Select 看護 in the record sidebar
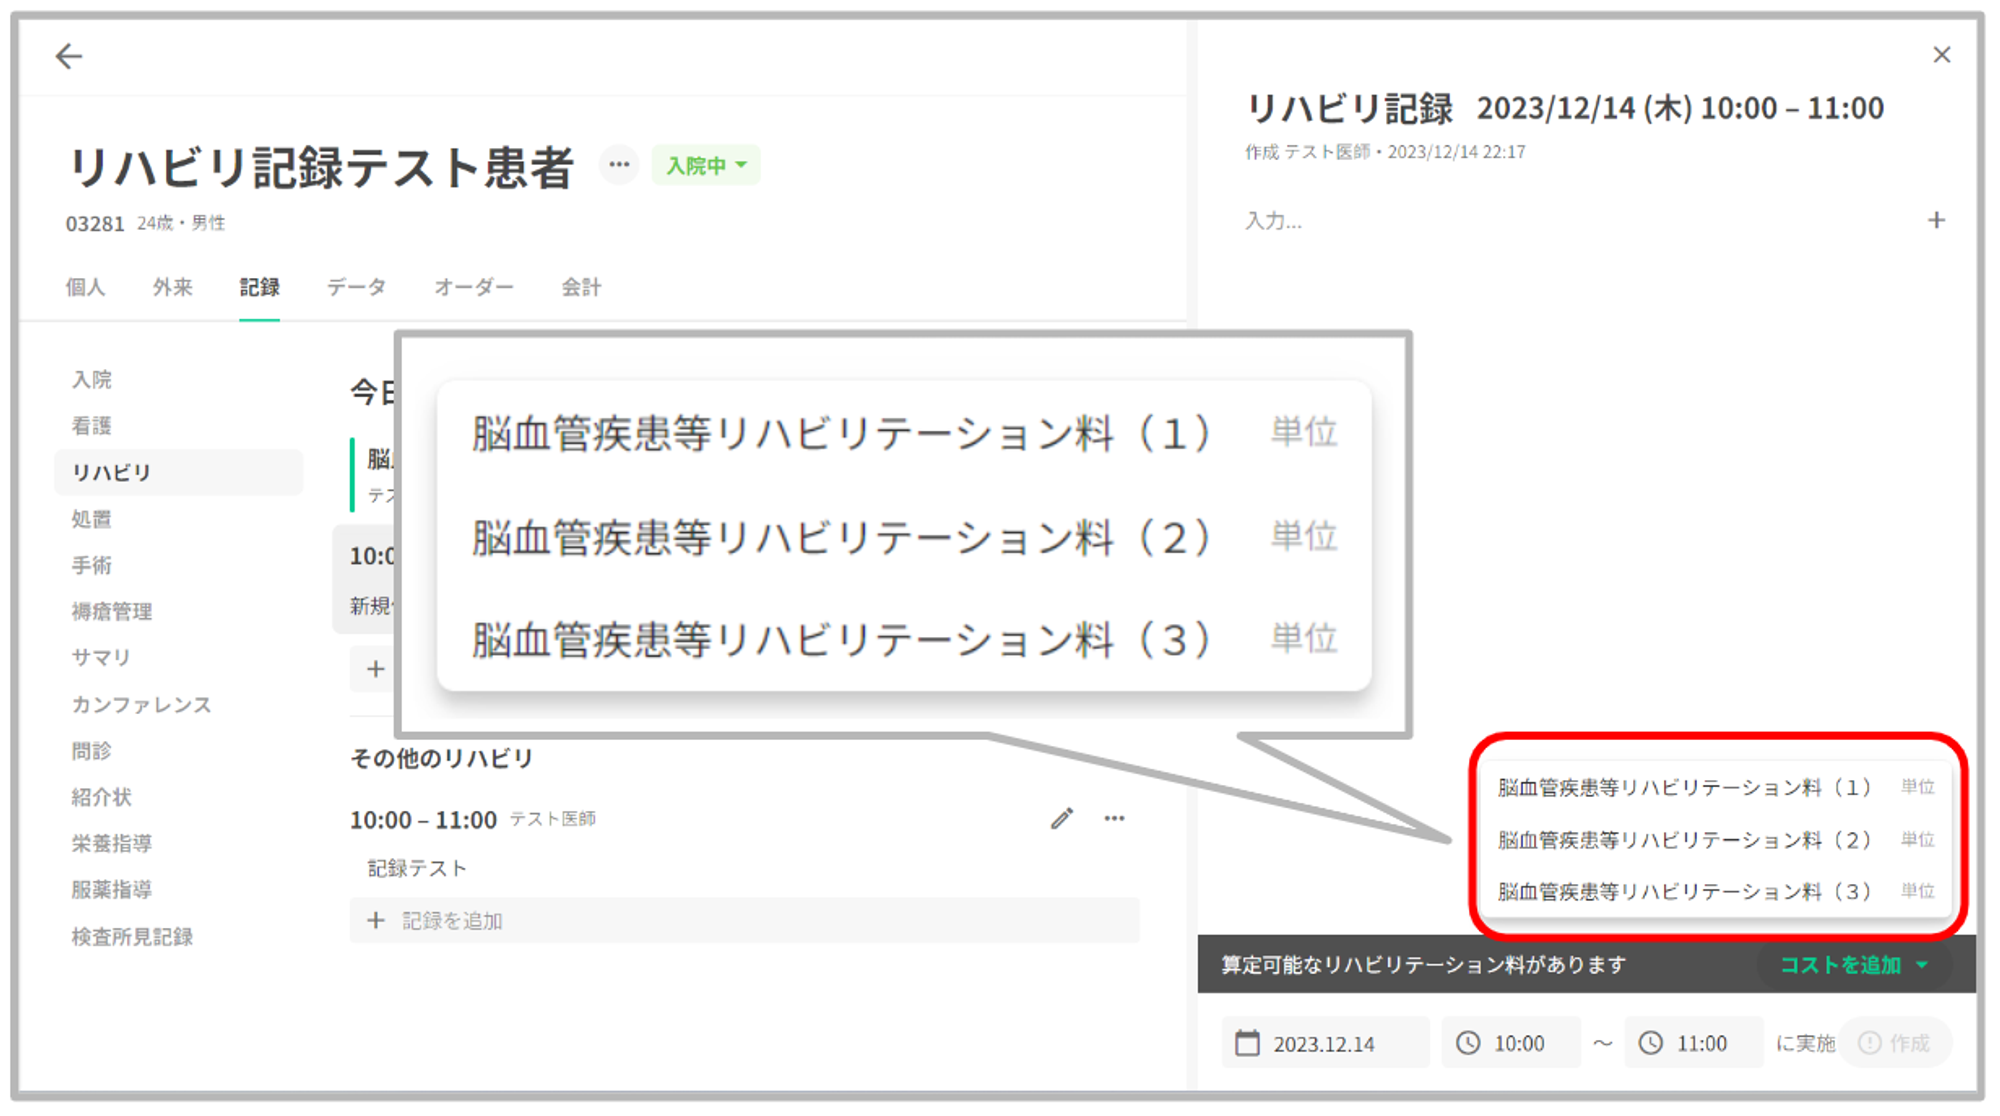This screenshot has width=2000, height=1116. 92,426
